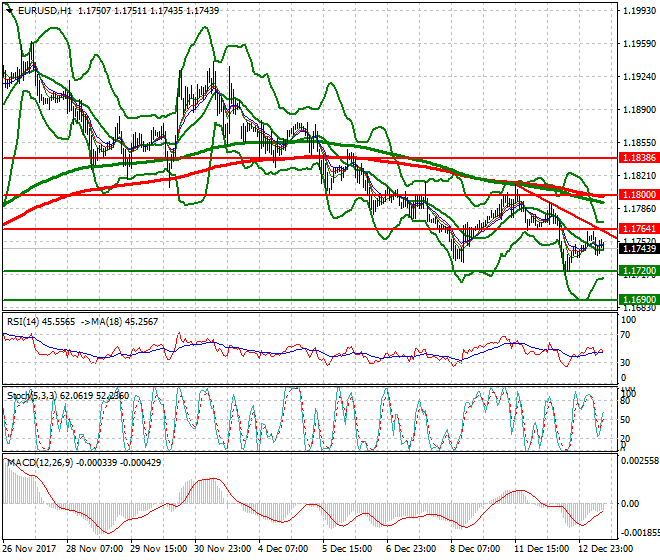
Task: Click the 4 Dec 07:00 time label
Action: pyautogui.click(x=283, y=549)
